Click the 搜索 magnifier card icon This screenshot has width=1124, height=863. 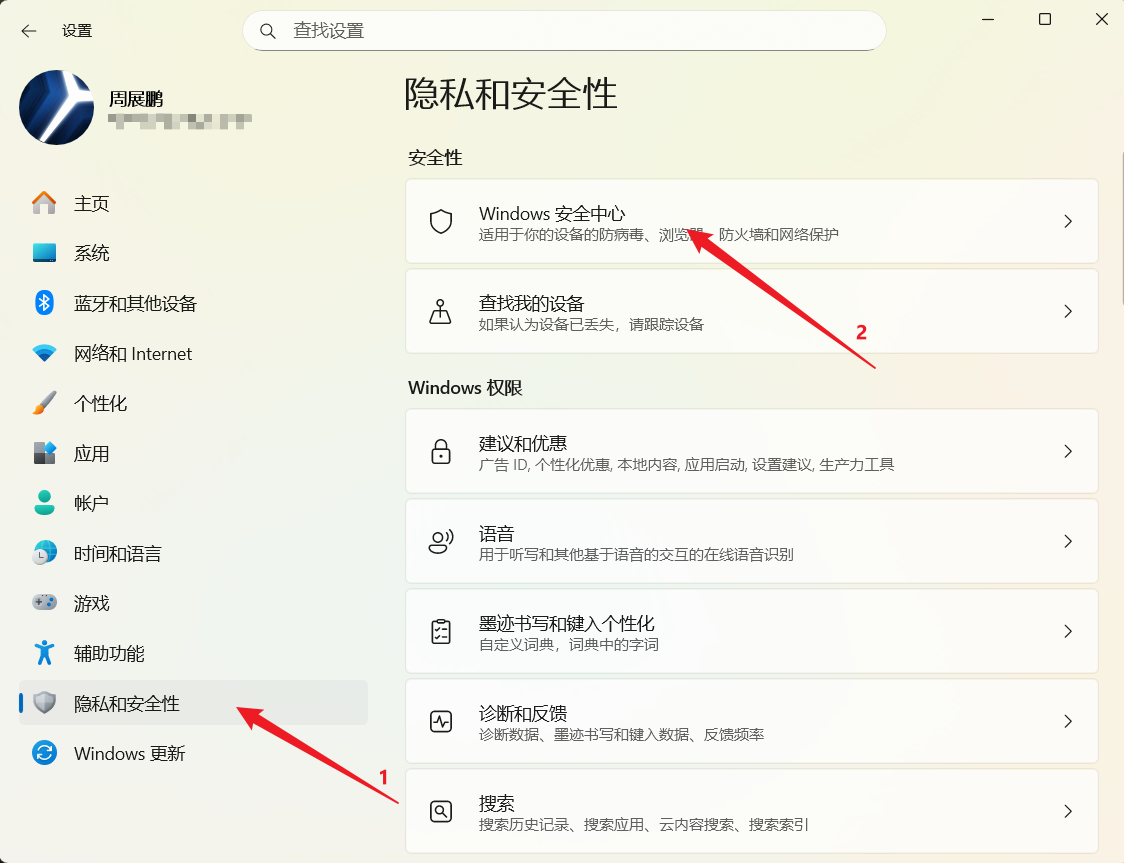tap(441, 811)
